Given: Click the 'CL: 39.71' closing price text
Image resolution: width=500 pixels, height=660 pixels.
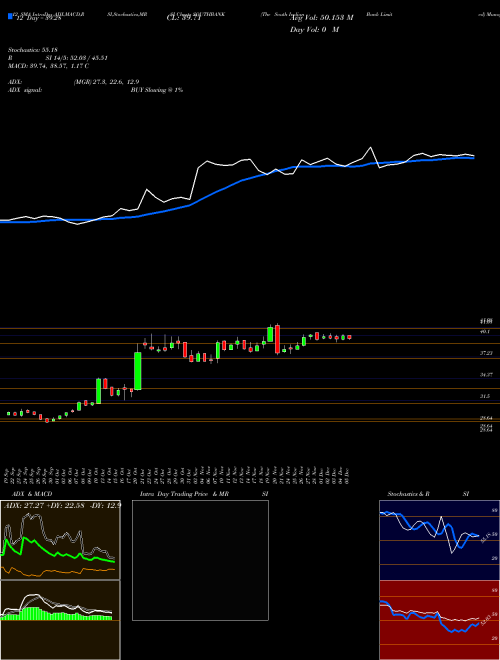Looking at the screenshot, I should click(184, 19).
